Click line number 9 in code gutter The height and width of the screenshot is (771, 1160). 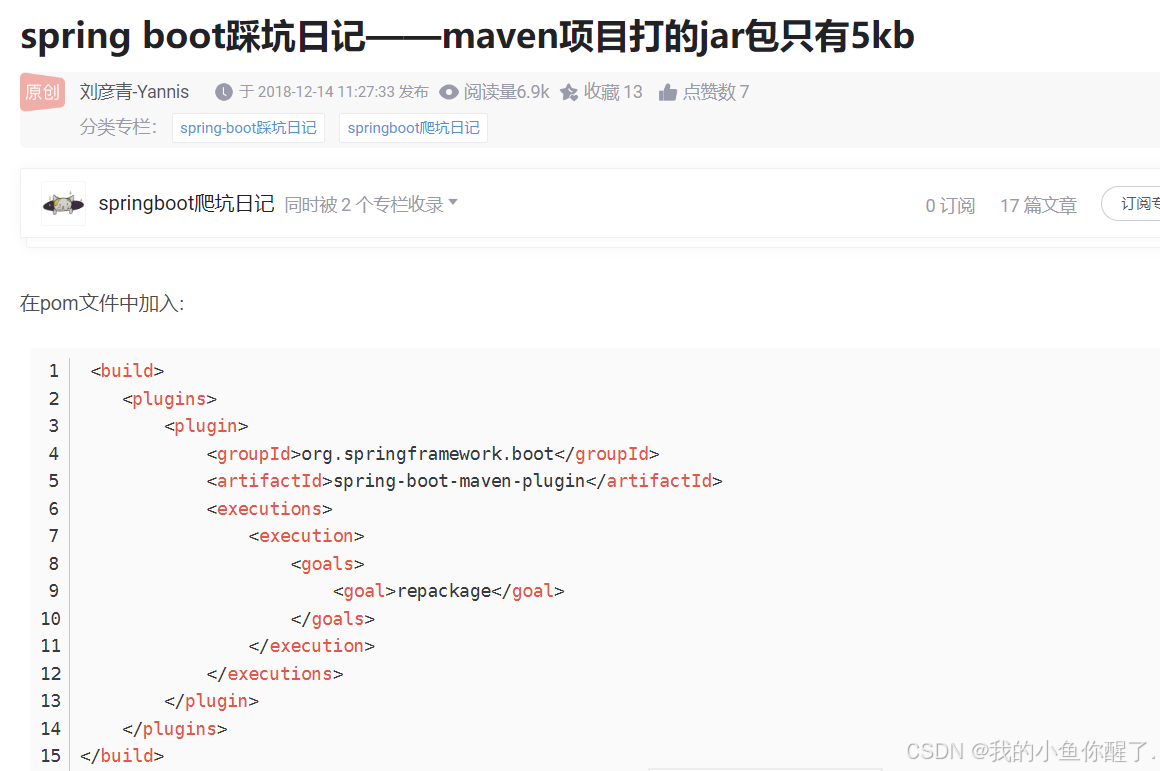tap(53, 591)
